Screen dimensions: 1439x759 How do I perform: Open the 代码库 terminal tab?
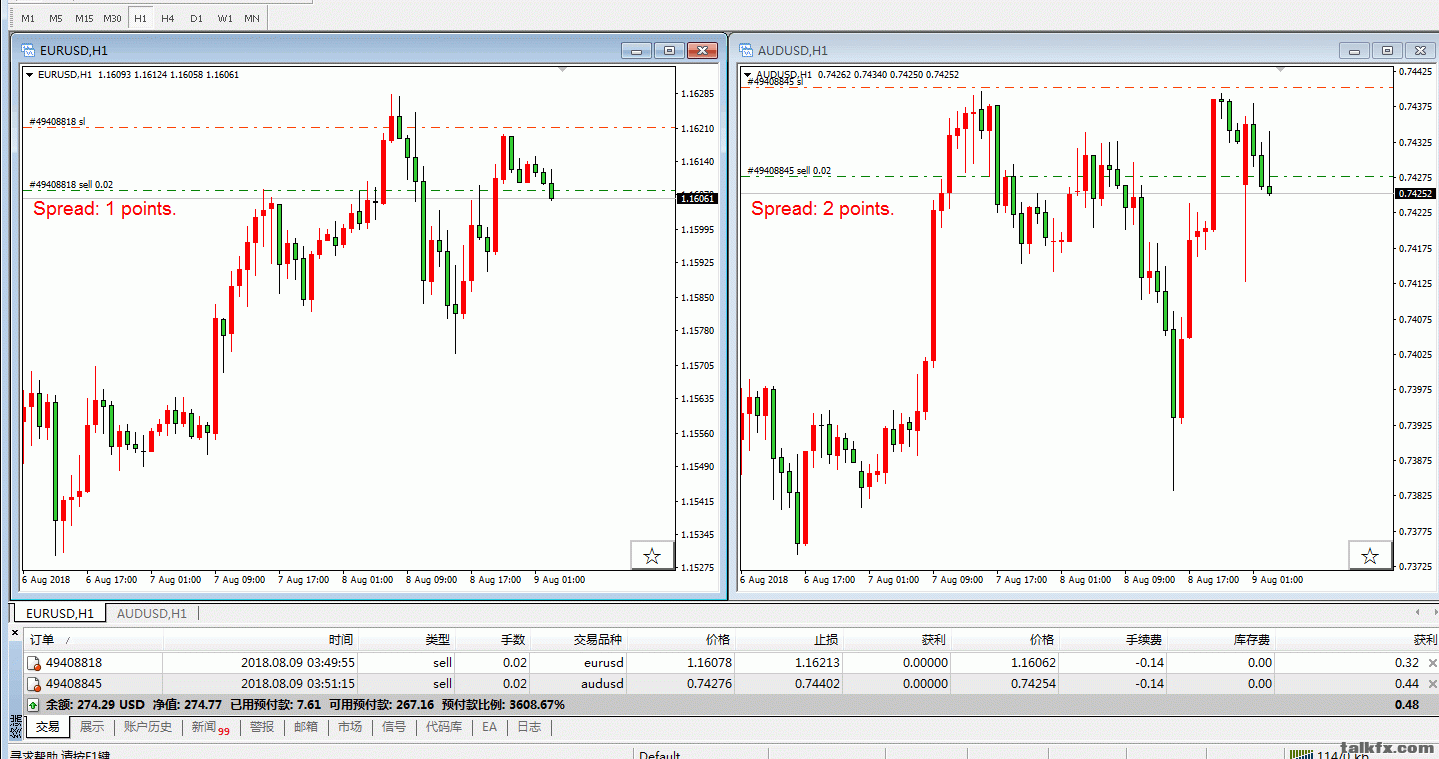coord(444,727)
